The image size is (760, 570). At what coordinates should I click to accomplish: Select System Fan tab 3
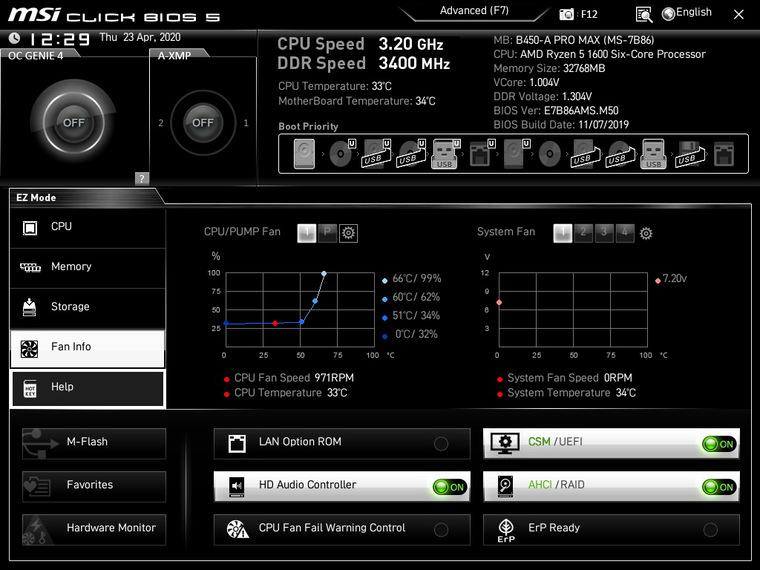(x=604, y=233)
